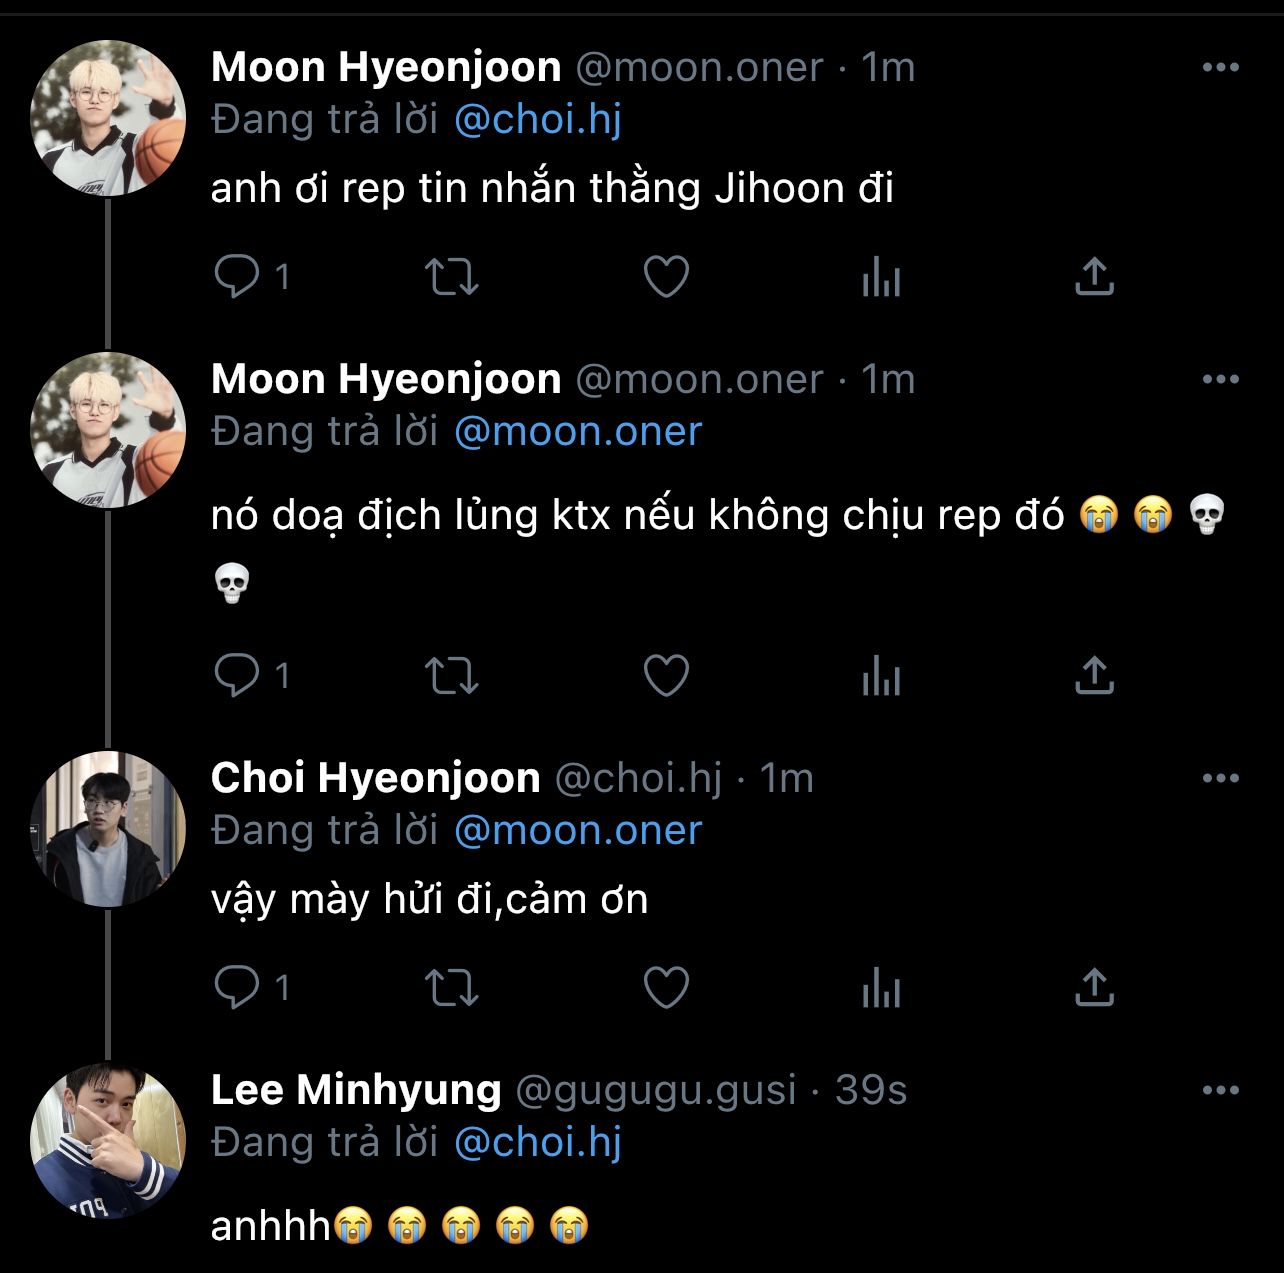Reply to the tweet with skull emojis
The image size is (1284, 1273).
(237, 677)
